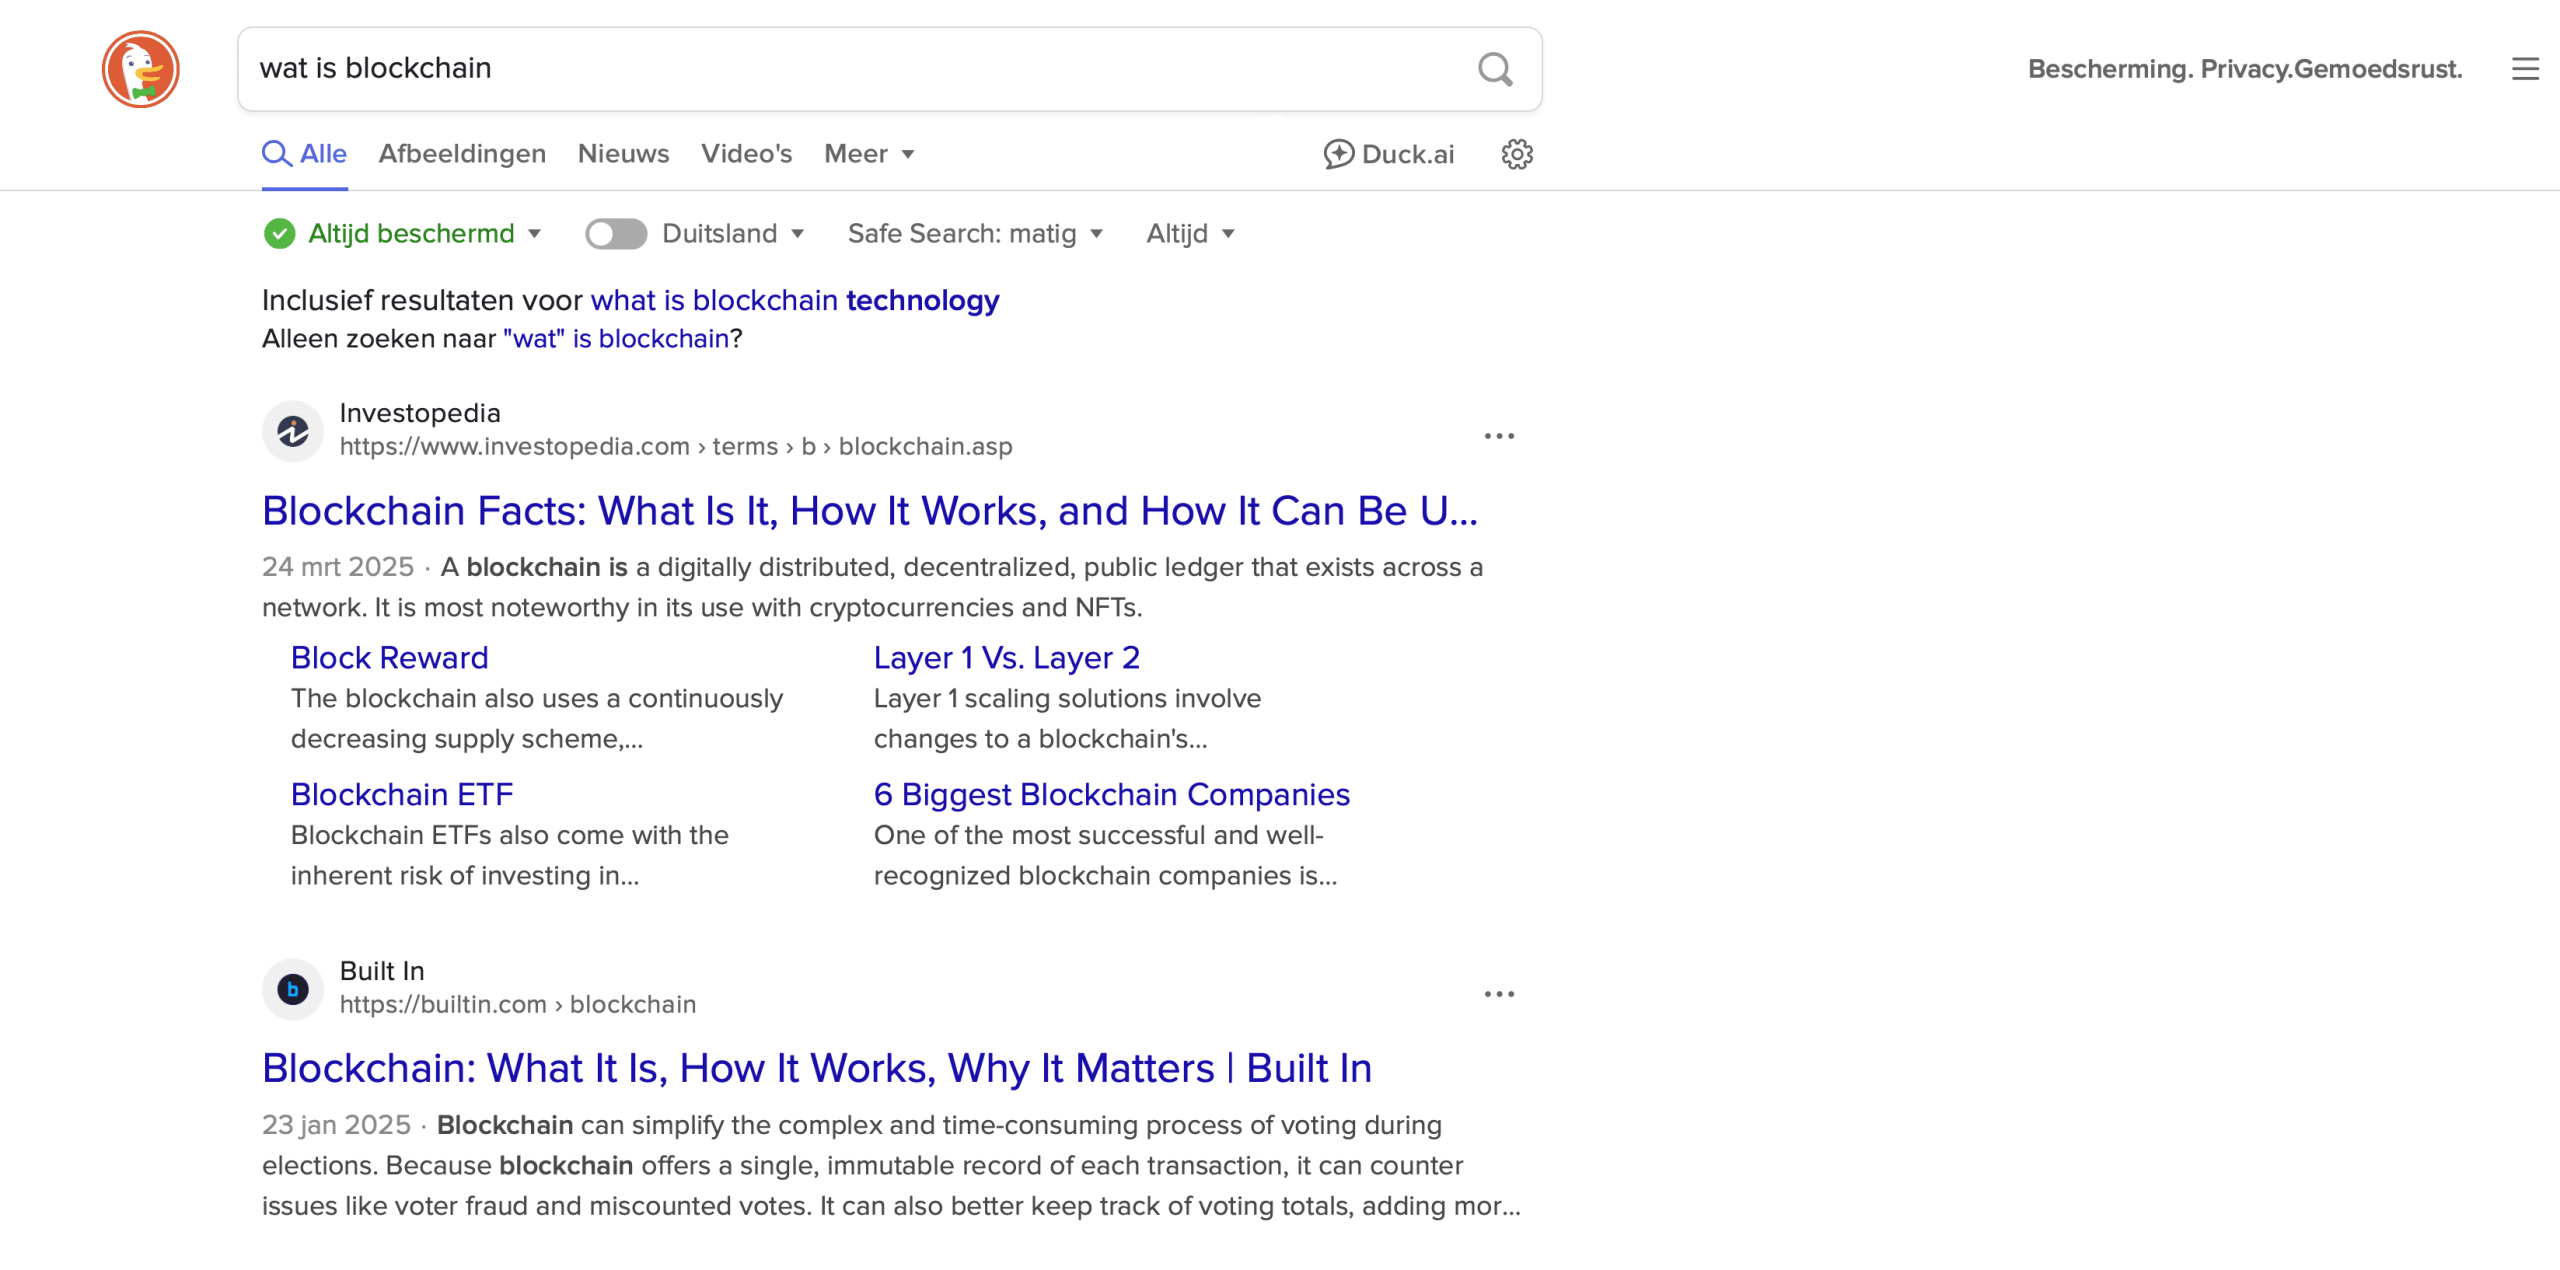Open more options for Built In result
Viewport: 2560px width, 1270px height.
1499,994
